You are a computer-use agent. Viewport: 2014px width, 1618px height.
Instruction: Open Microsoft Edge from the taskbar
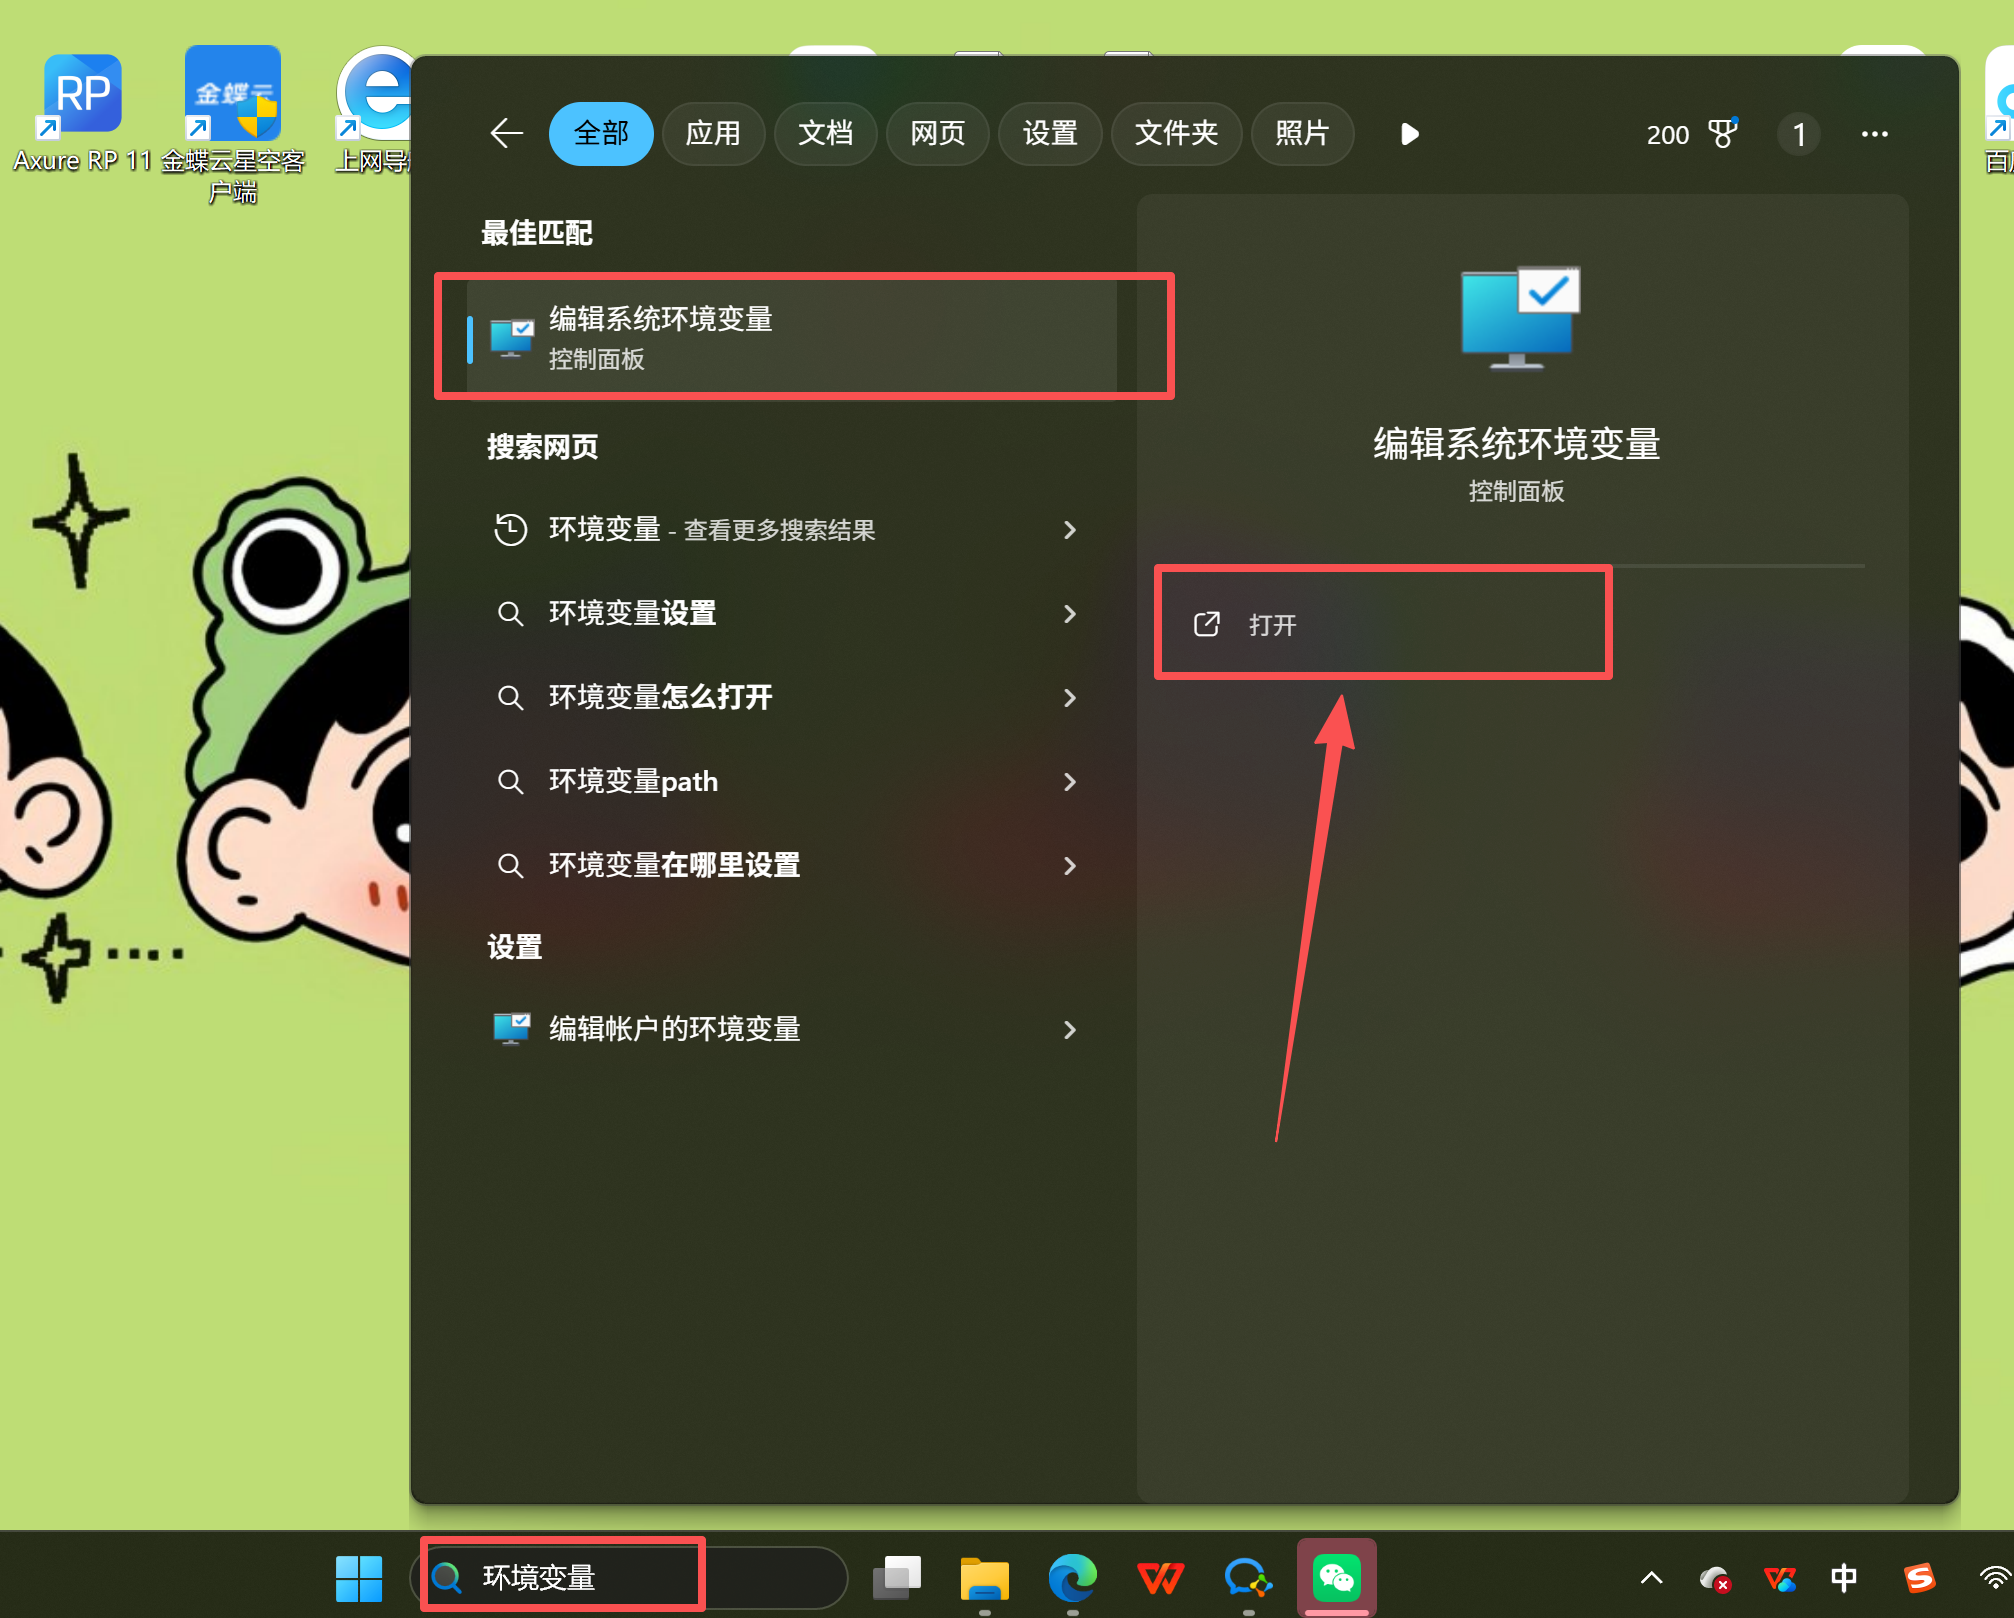[x=1072, y=1577]
